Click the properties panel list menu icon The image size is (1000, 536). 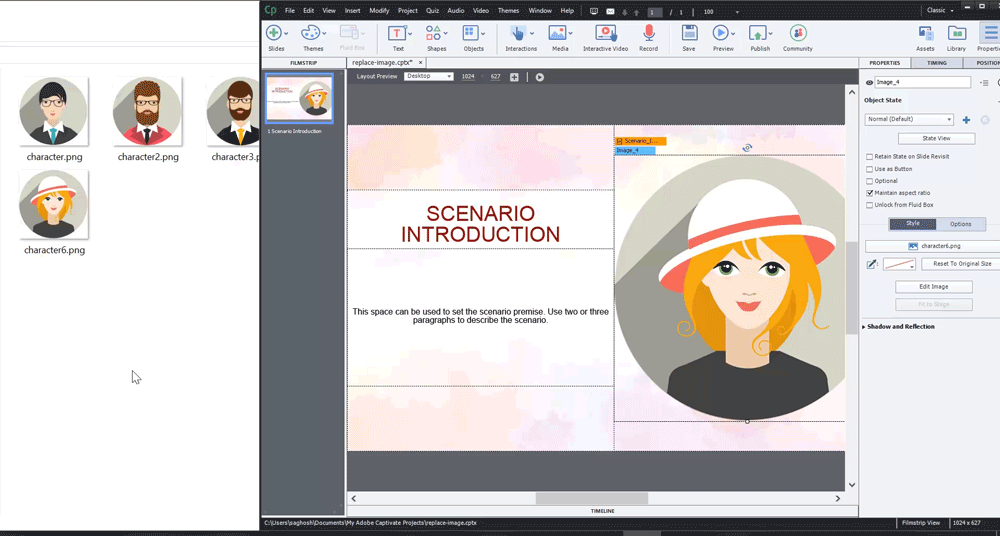(x=984, y=83)
